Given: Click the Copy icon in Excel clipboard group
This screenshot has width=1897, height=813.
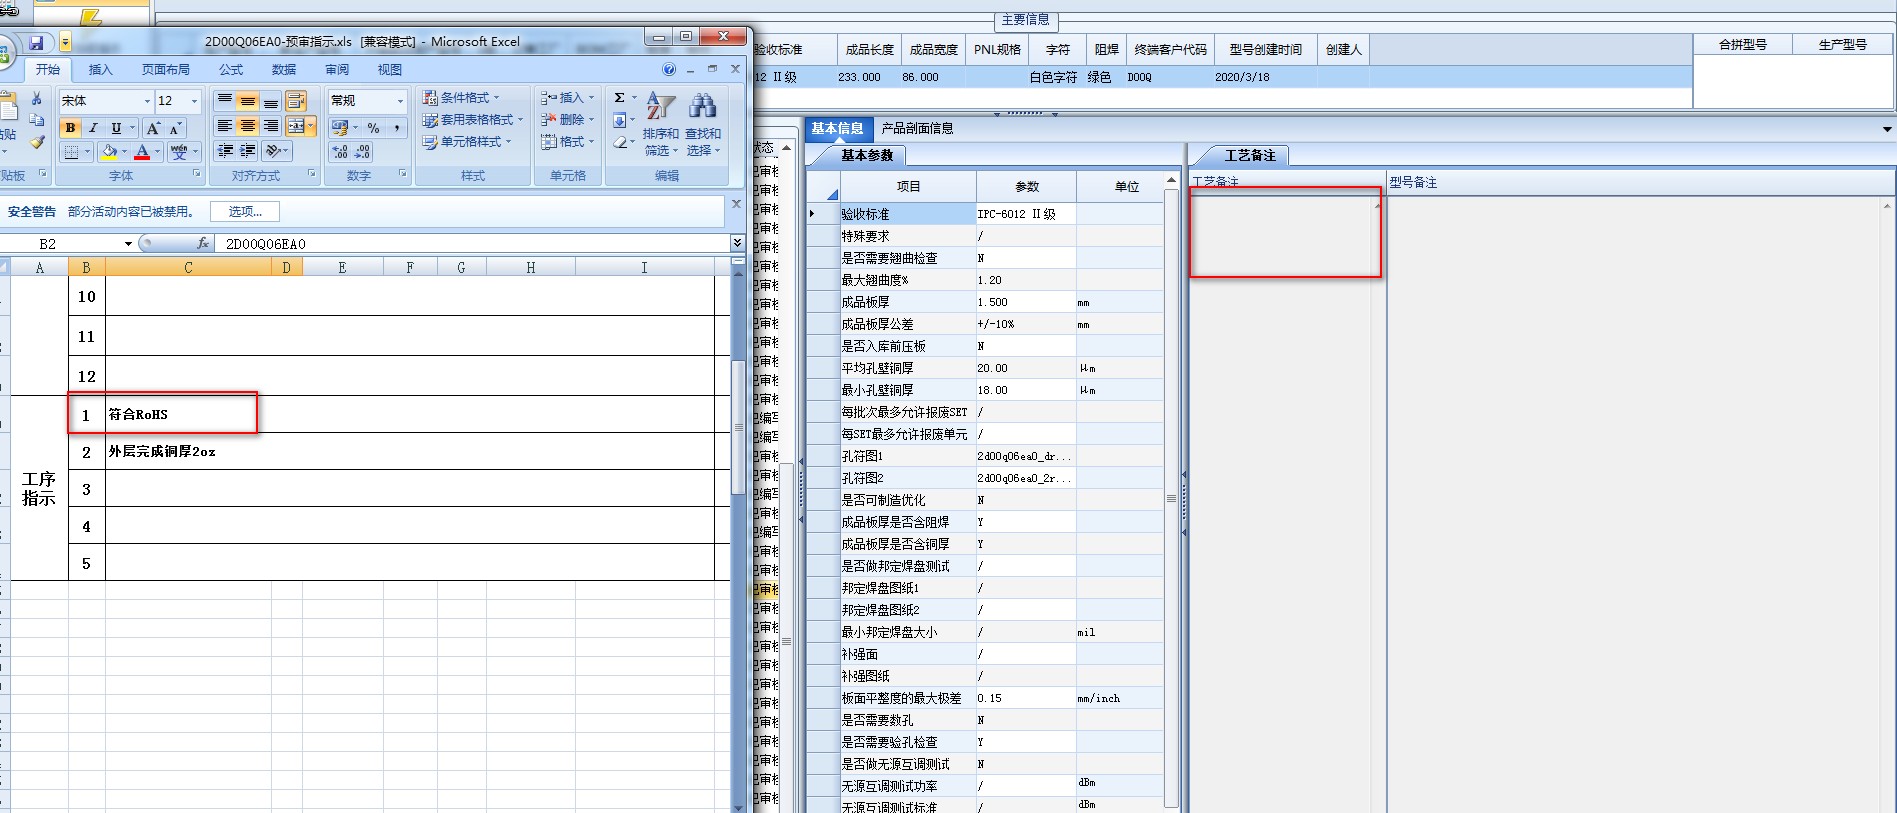Looking at the screenshot, I should (x=37, y=120).
